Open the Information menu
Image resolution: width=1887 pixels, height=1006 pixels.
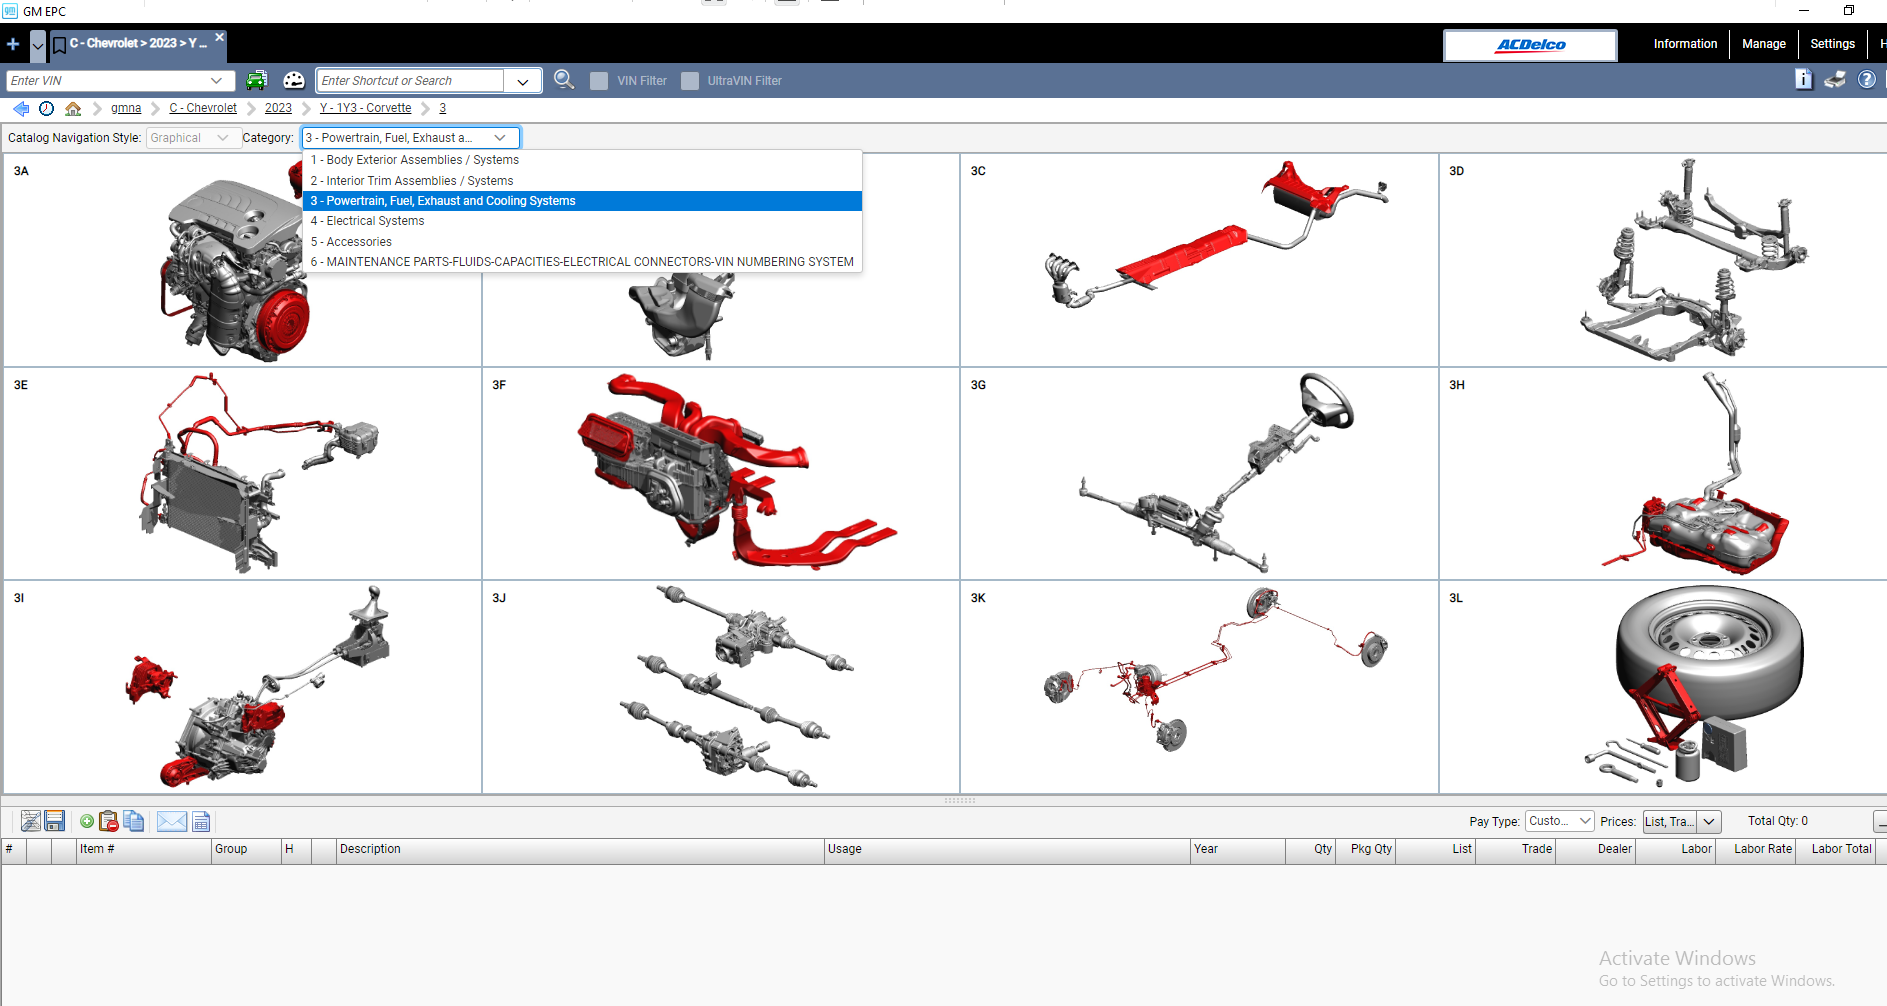coord(1685,44)
